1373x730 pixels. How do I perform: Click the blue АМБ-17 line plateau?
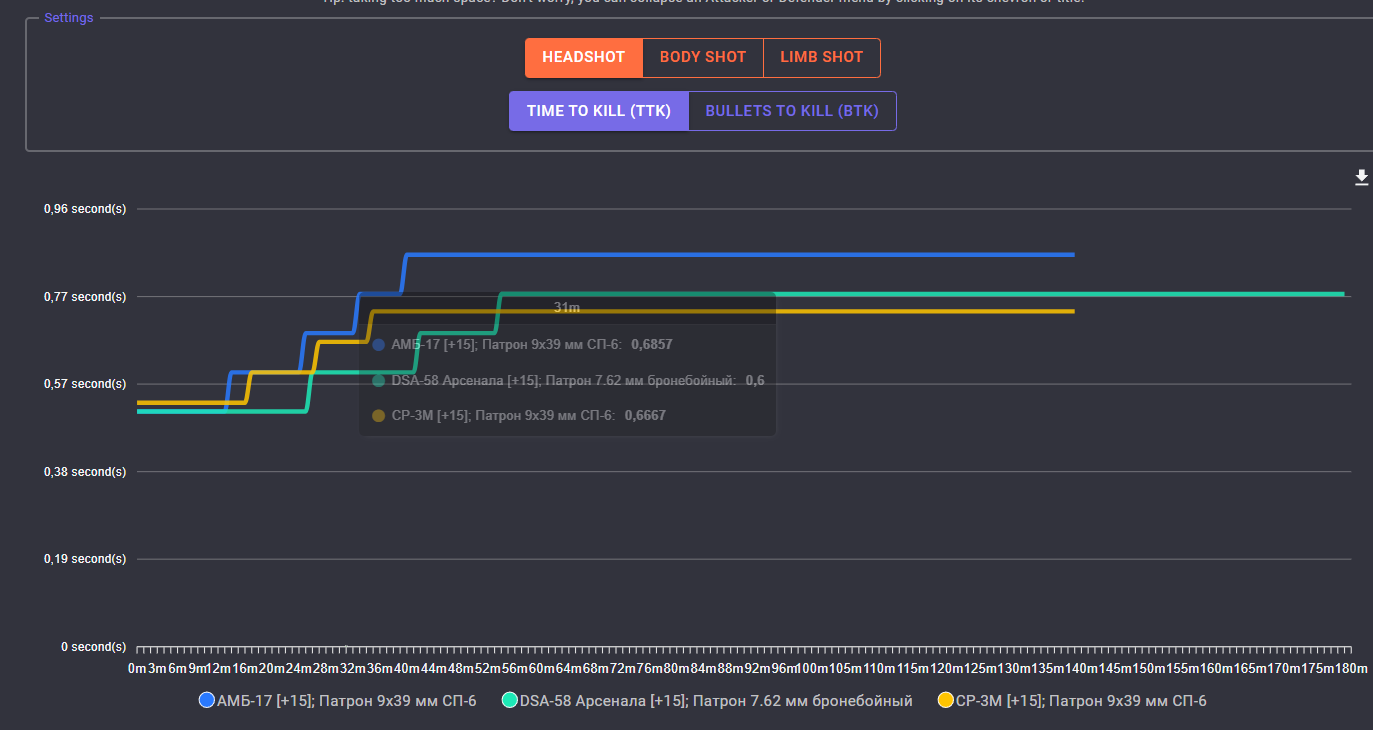[740, 255]
